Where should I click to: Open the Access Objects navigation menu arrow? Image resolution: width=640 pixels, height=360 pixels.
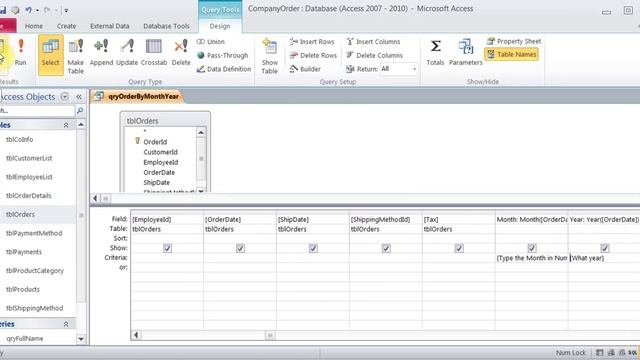64,97
